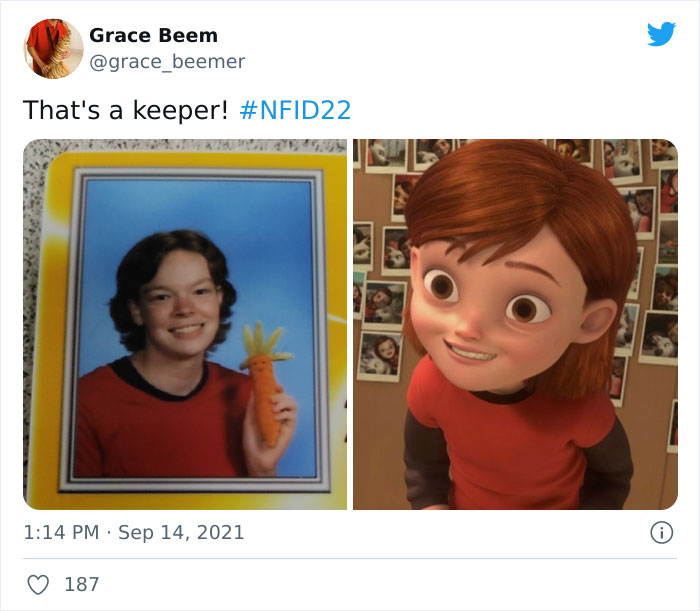
Task: Click the Sep 14, 2021 date
Action: click(x=181, y=532)
